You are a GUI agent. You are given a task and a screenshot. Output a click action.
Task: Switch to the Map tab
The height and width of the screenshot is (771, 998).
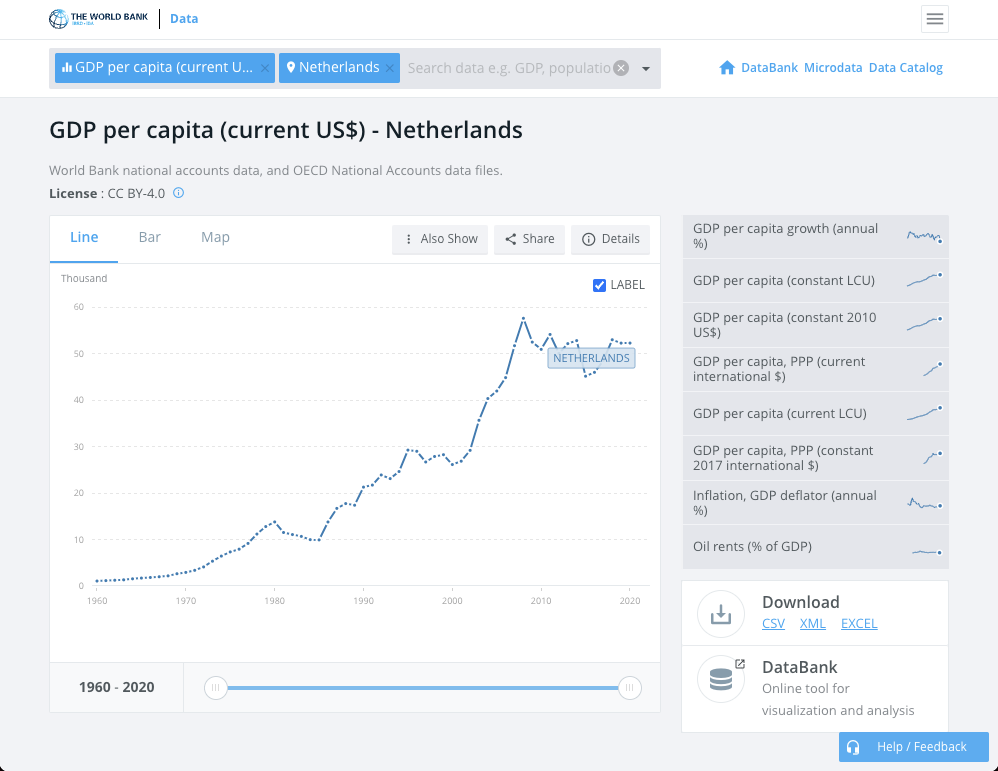[x=215, y=237]
